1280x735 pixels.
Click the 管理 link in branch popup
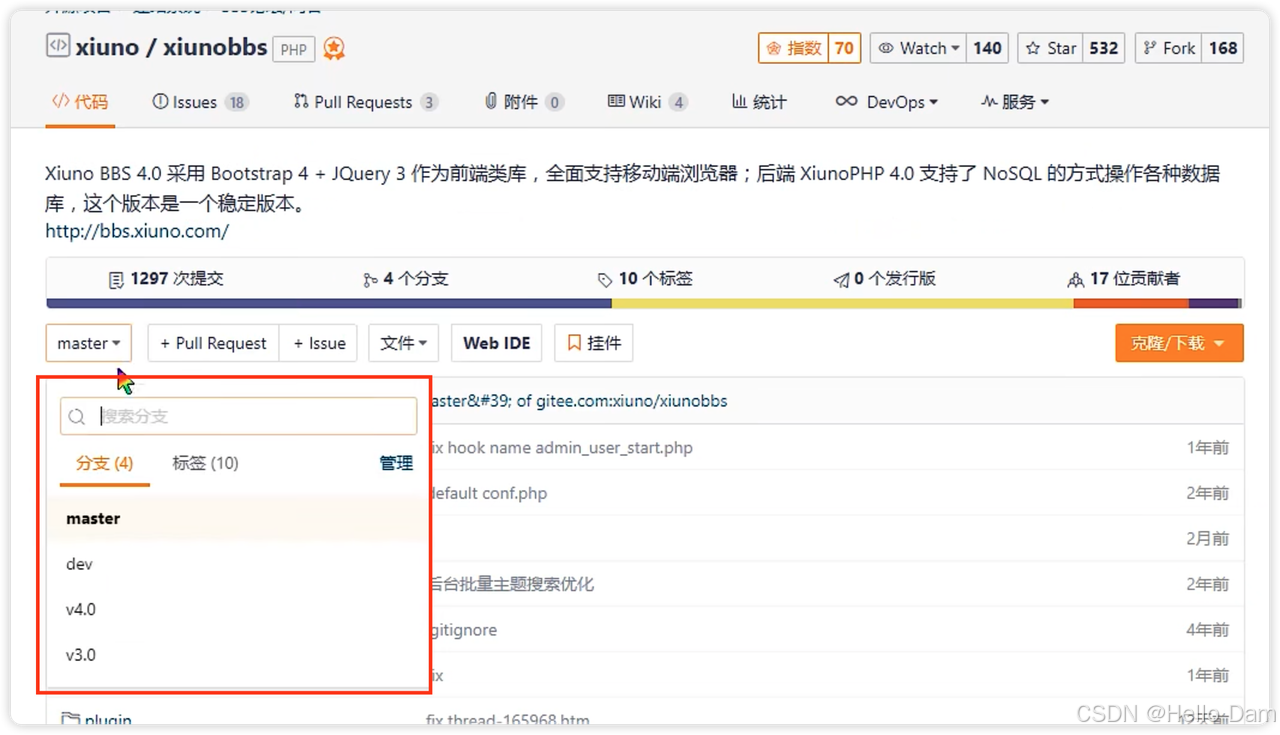tap(396, 463)
